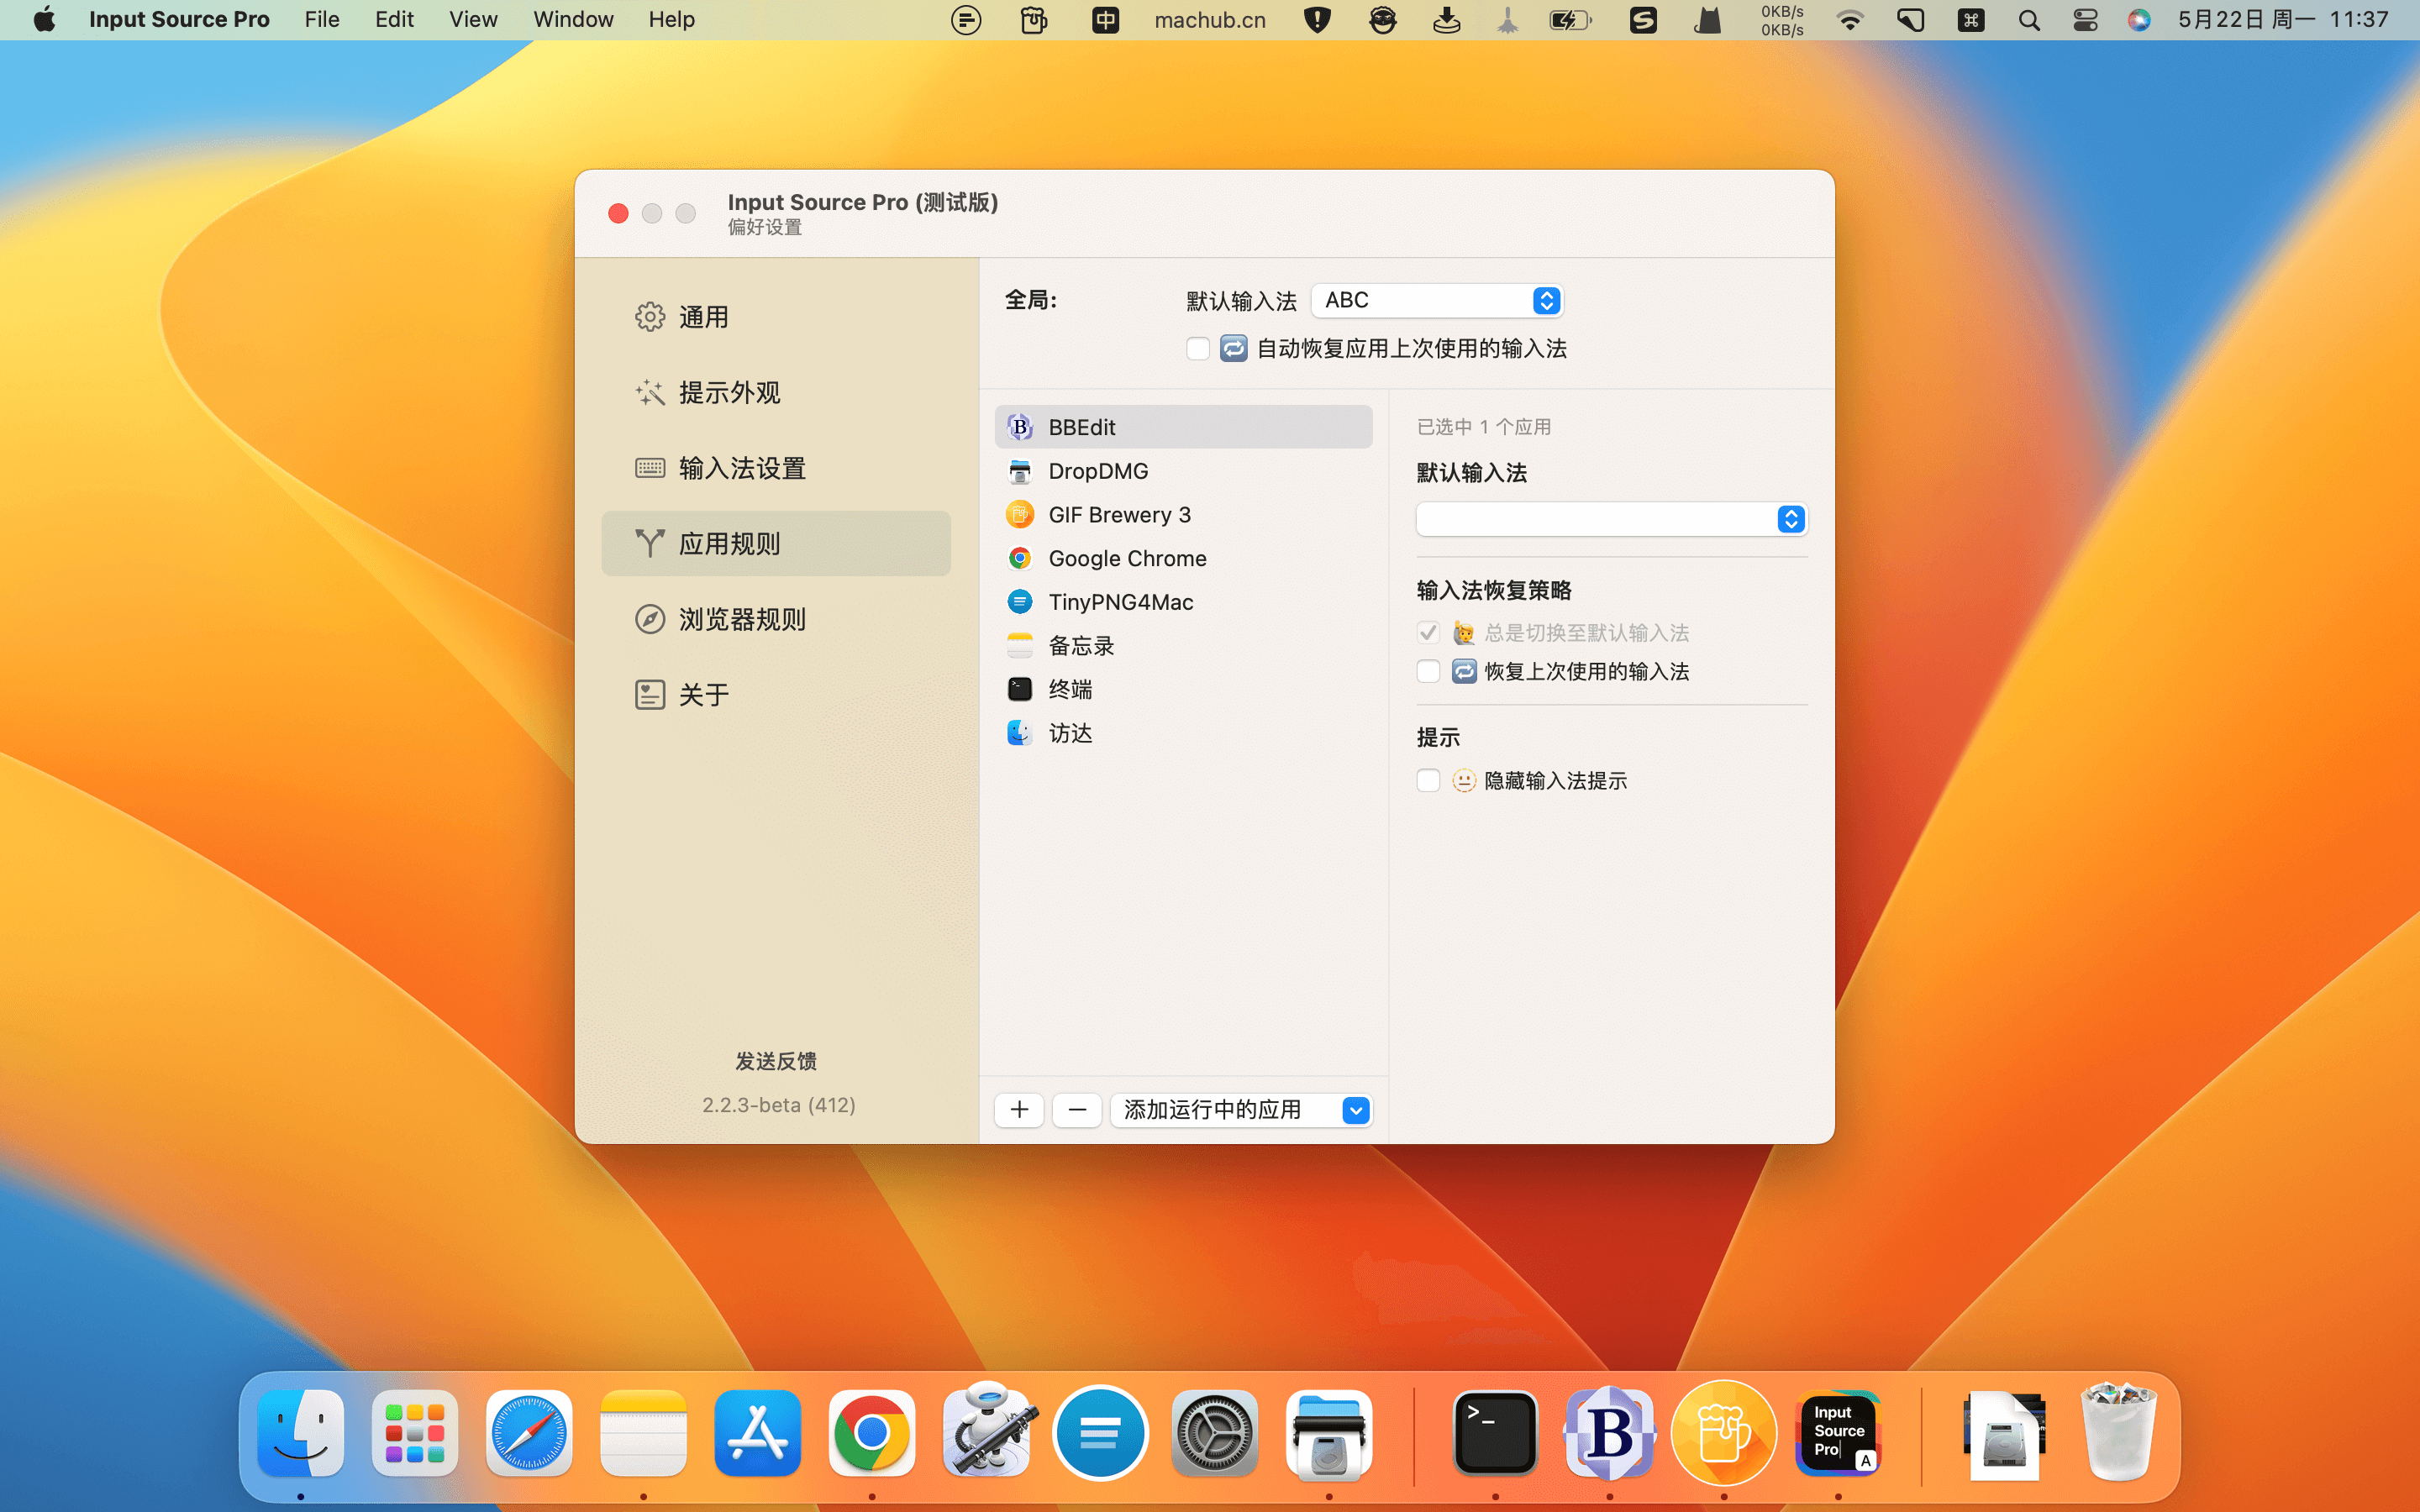Expand 添加运行中的应用 dropdown
2420x1512 pixels.
tap(1240, 1110)
